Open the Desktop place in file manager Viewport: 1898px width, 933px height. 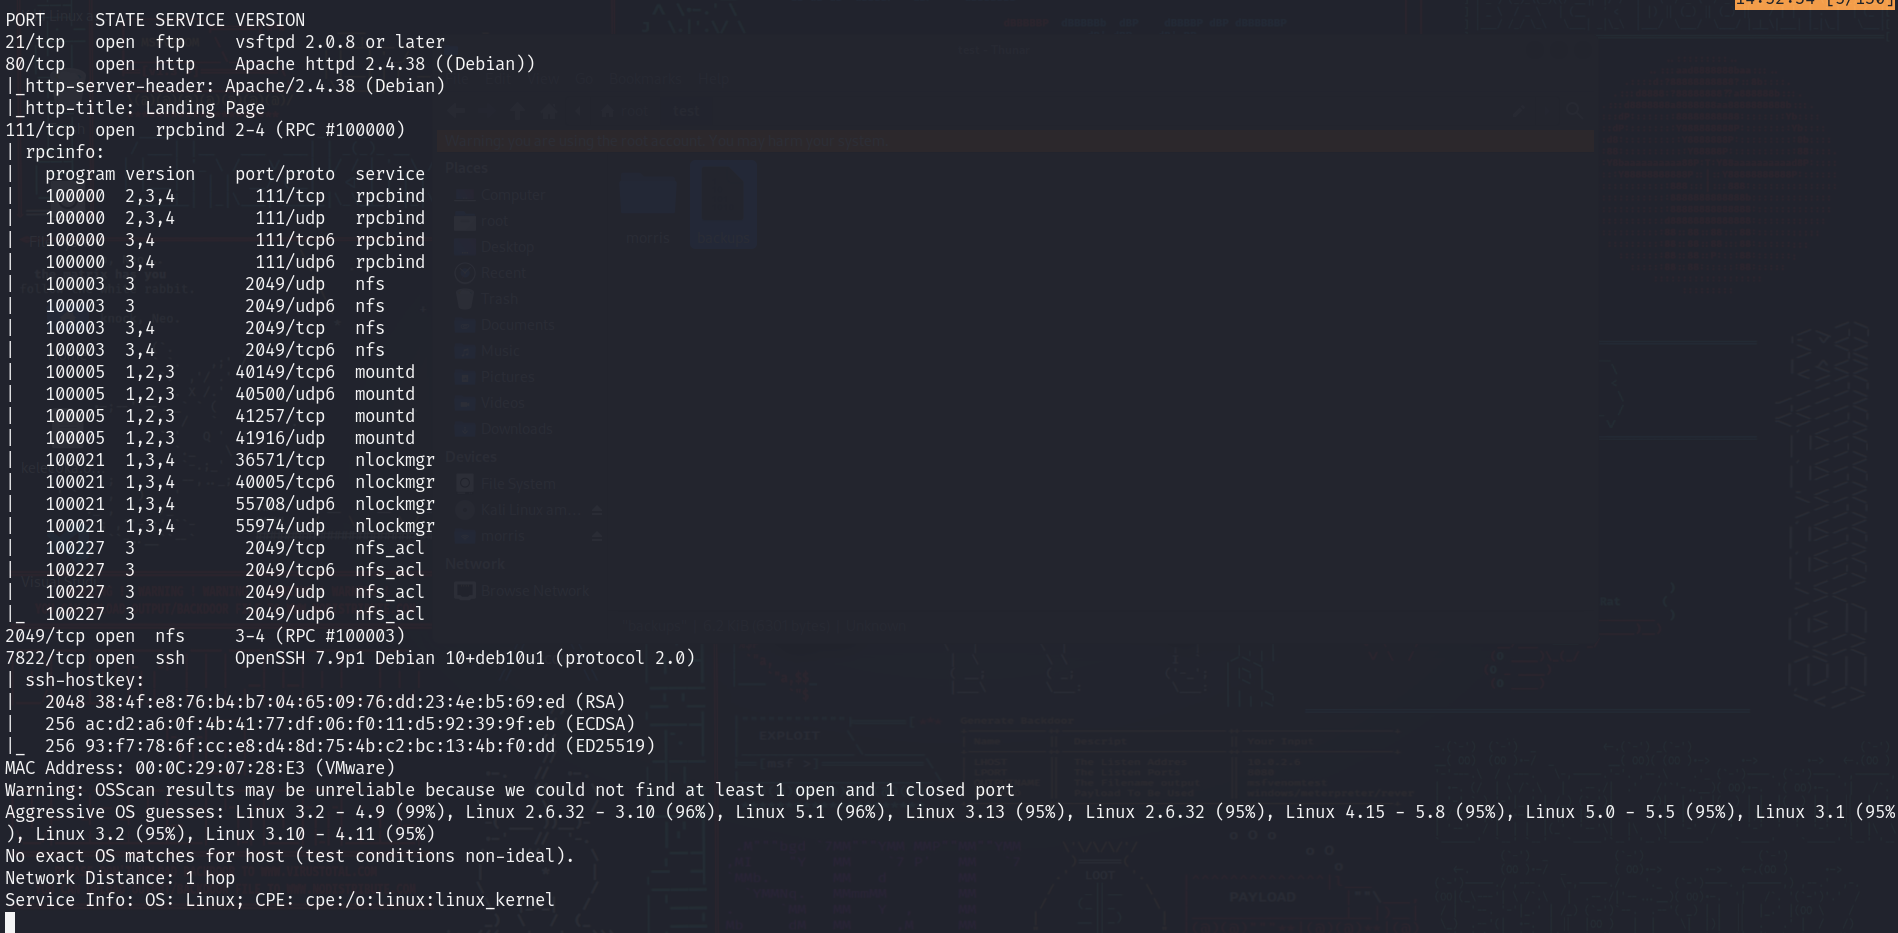tap(495, 247)
